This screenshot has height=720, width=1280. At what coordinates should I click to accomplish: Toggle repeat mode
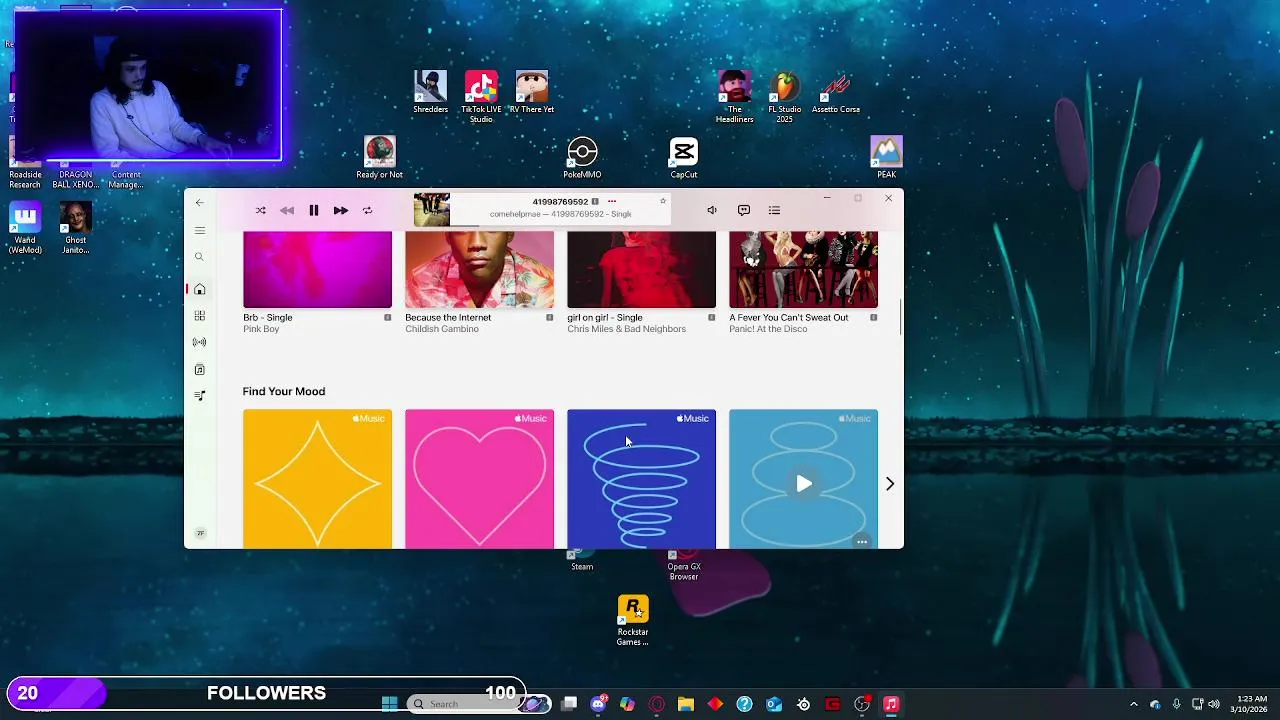pyautogui.click(x=367, y=211)
